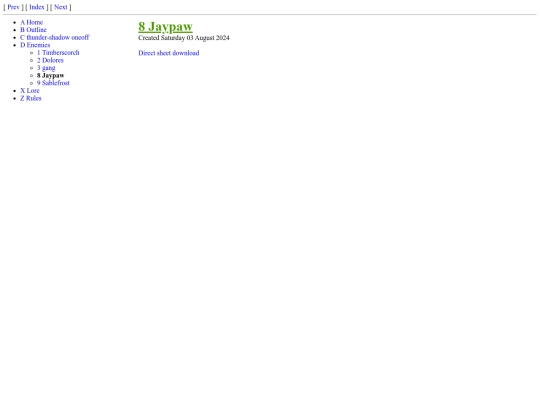The image size is (540, 405).
Task: Click the horizontal separator line below navigation
Action: 270,14
